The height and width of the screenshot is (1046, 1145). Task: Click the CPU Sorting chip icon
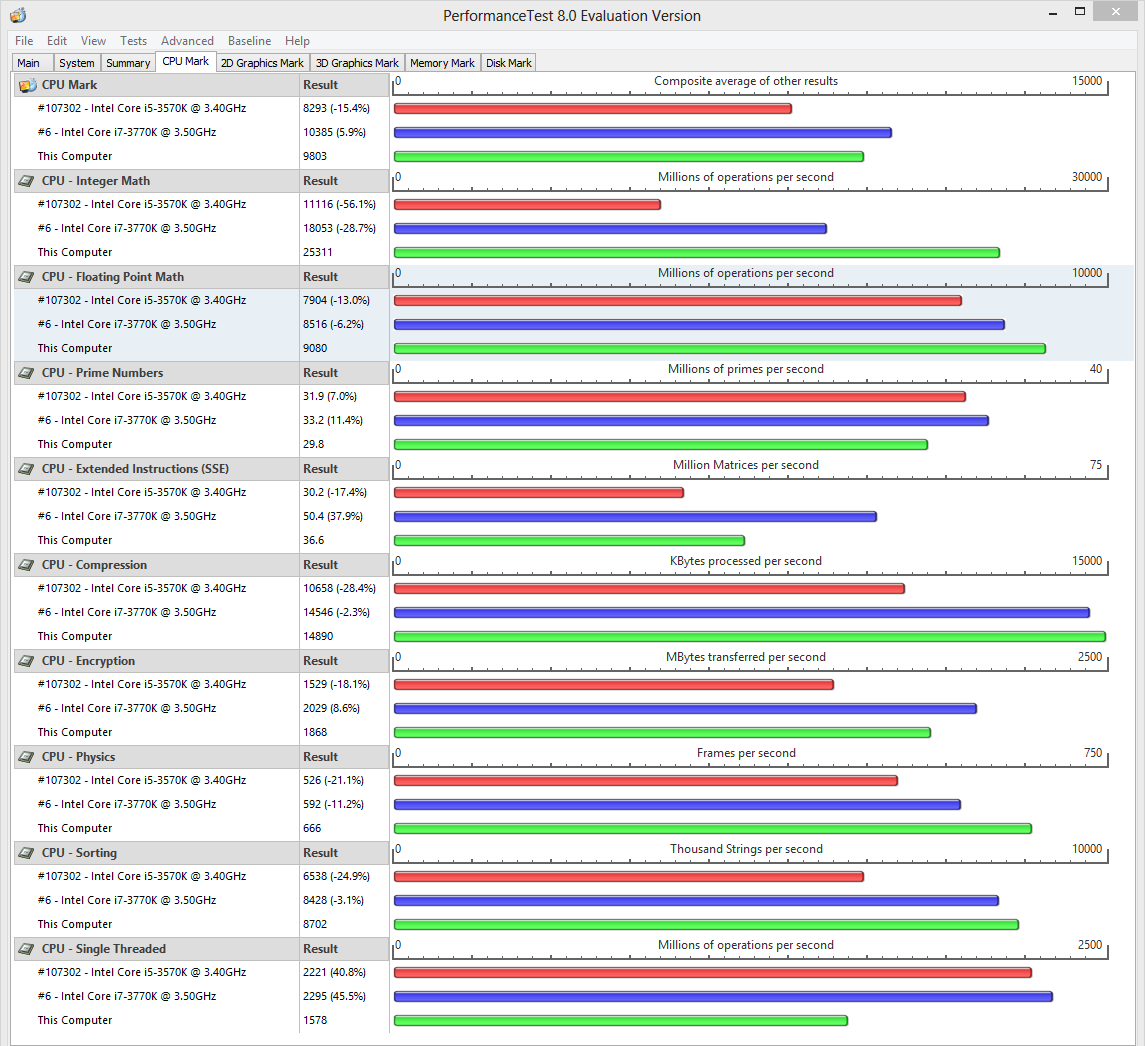[26, 853]
